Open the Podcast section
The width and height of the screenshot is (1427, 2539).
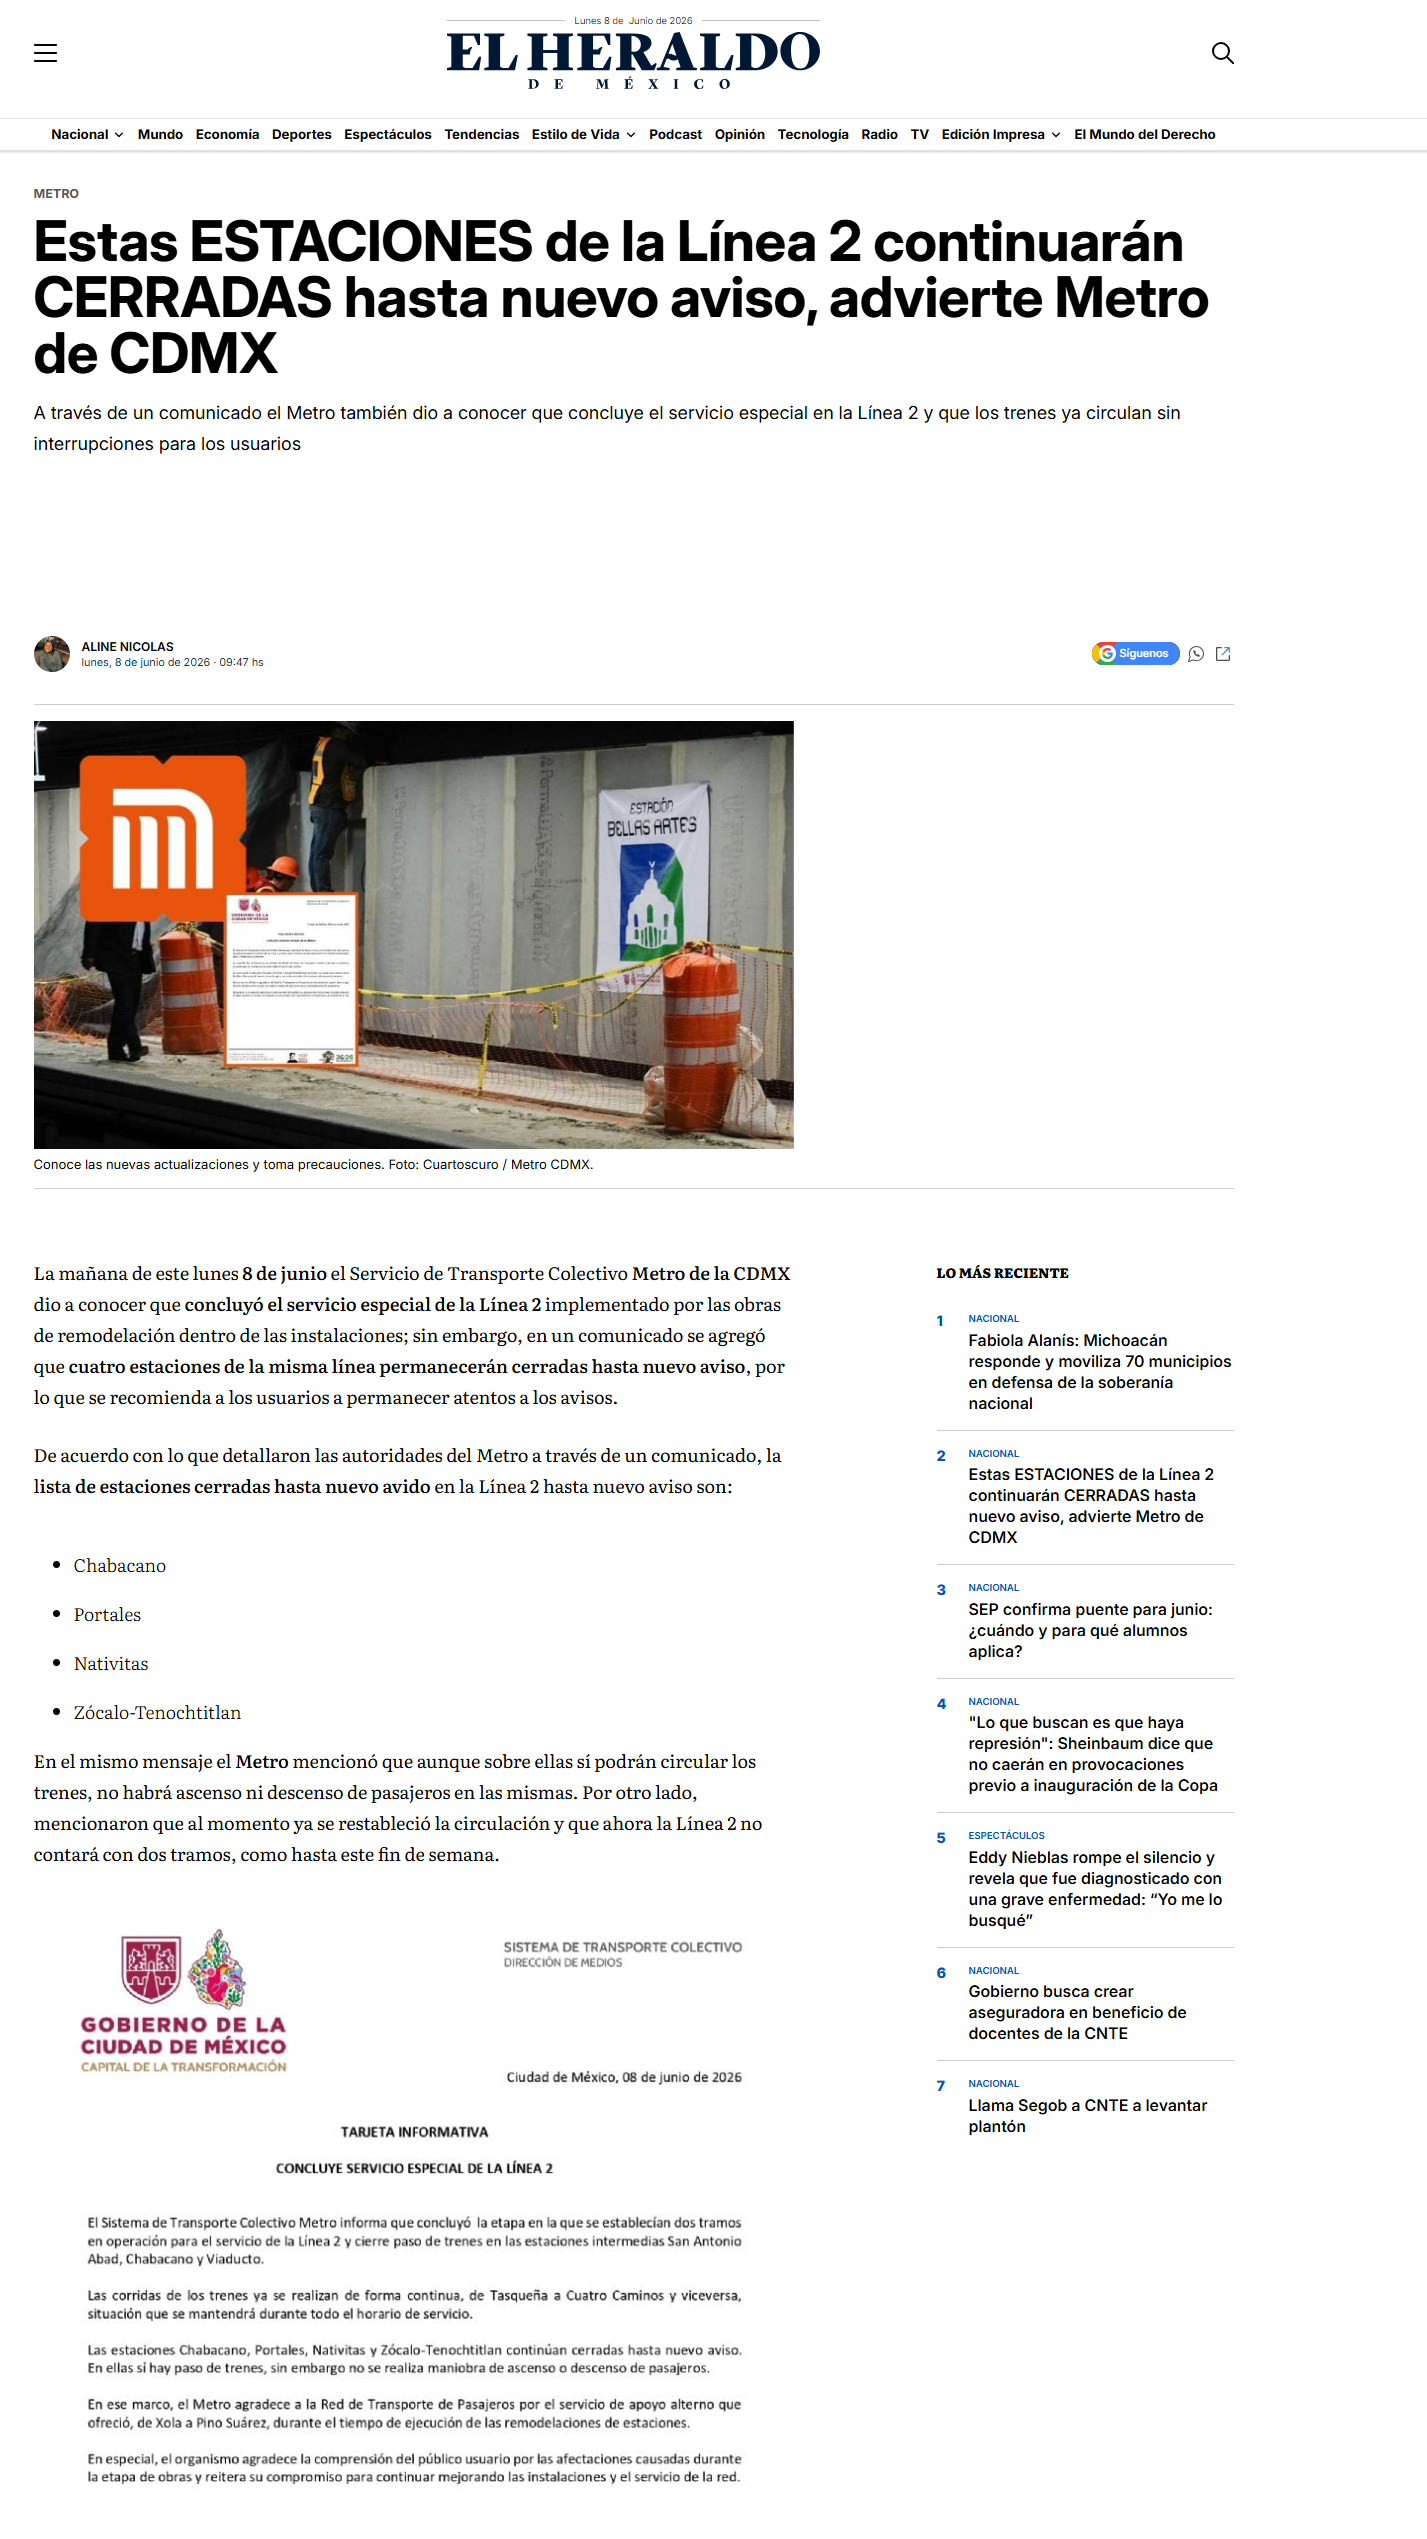pyautogui.click(x=675, y=134)
